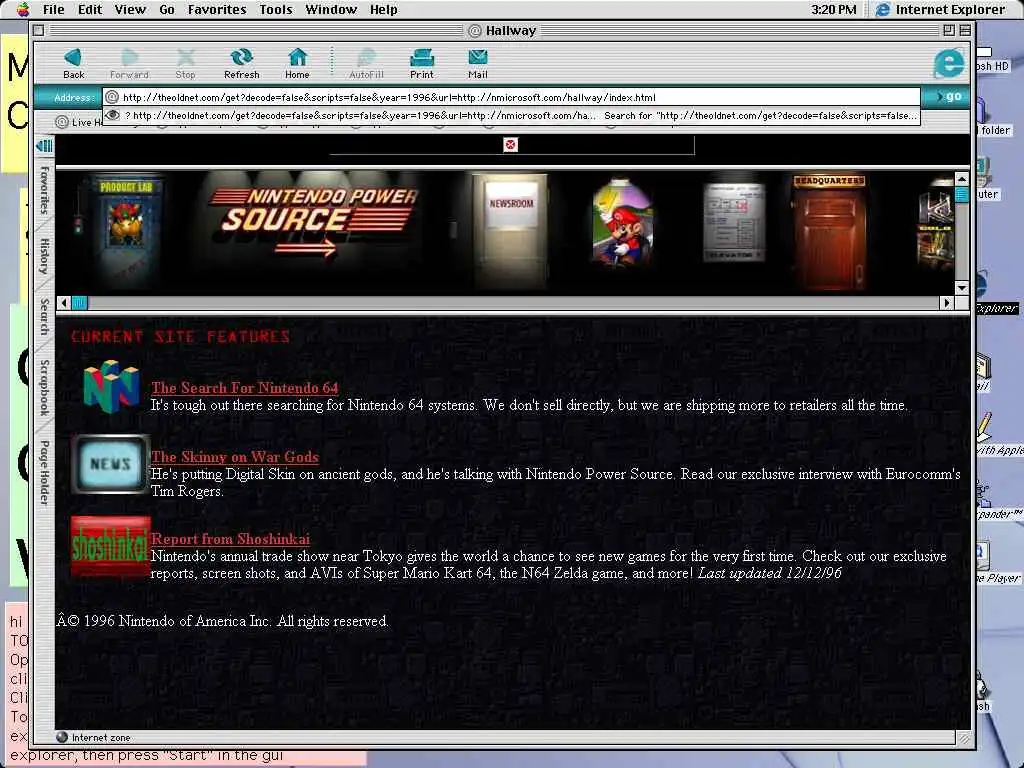The height and width of the screenshot is (768, 1024).
Task: Click the hallway frame scroll left arrow
Action: coord(63,303)
